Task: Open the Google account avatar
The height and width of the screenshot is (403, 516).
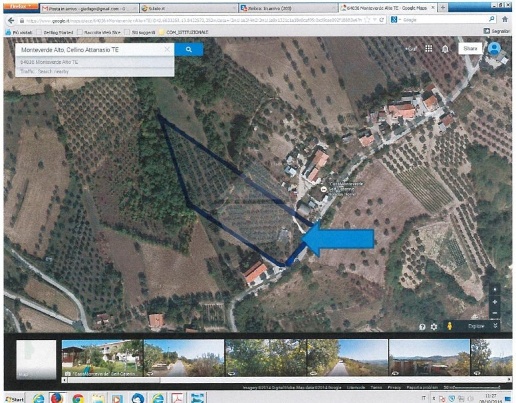Action: click(494, 49)
